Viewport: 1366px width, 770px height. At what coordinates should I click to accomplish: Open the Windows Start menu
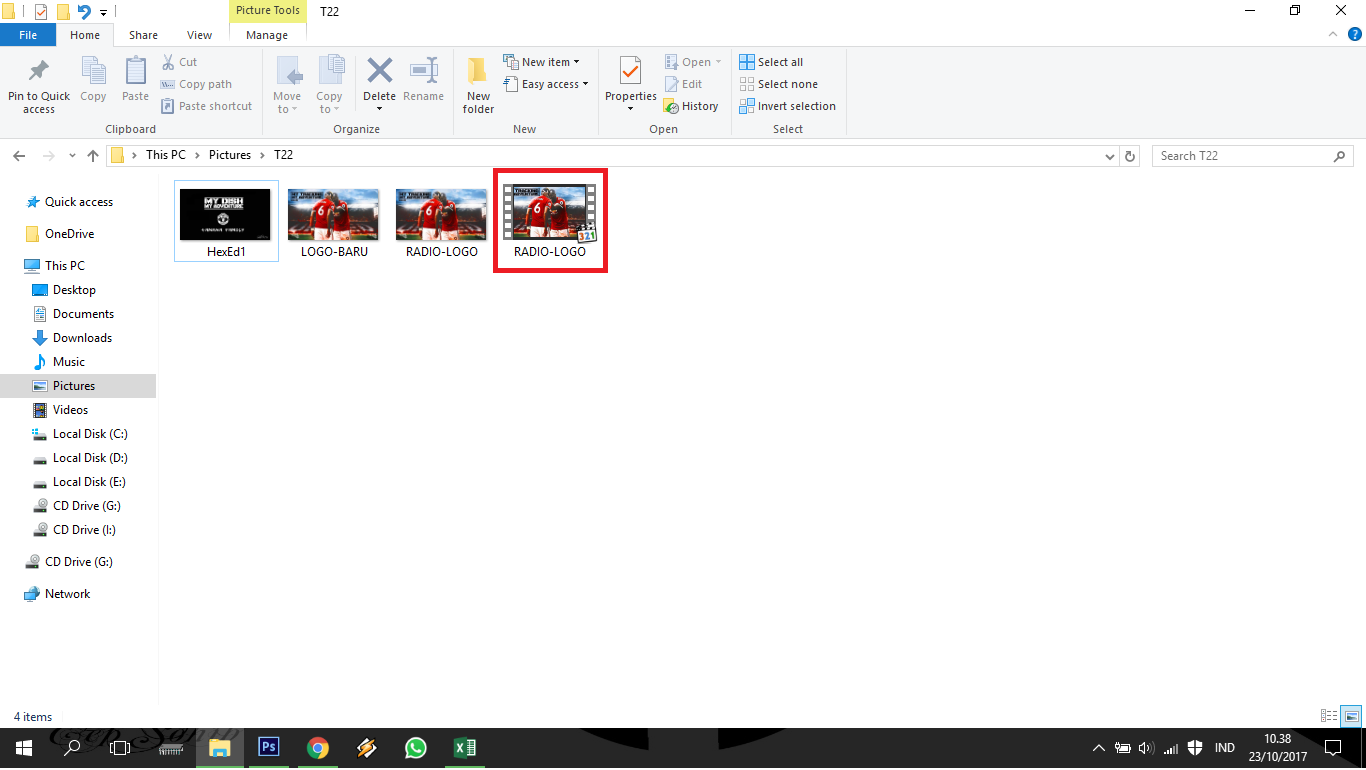pyautogui.click(x=23, y=747)
